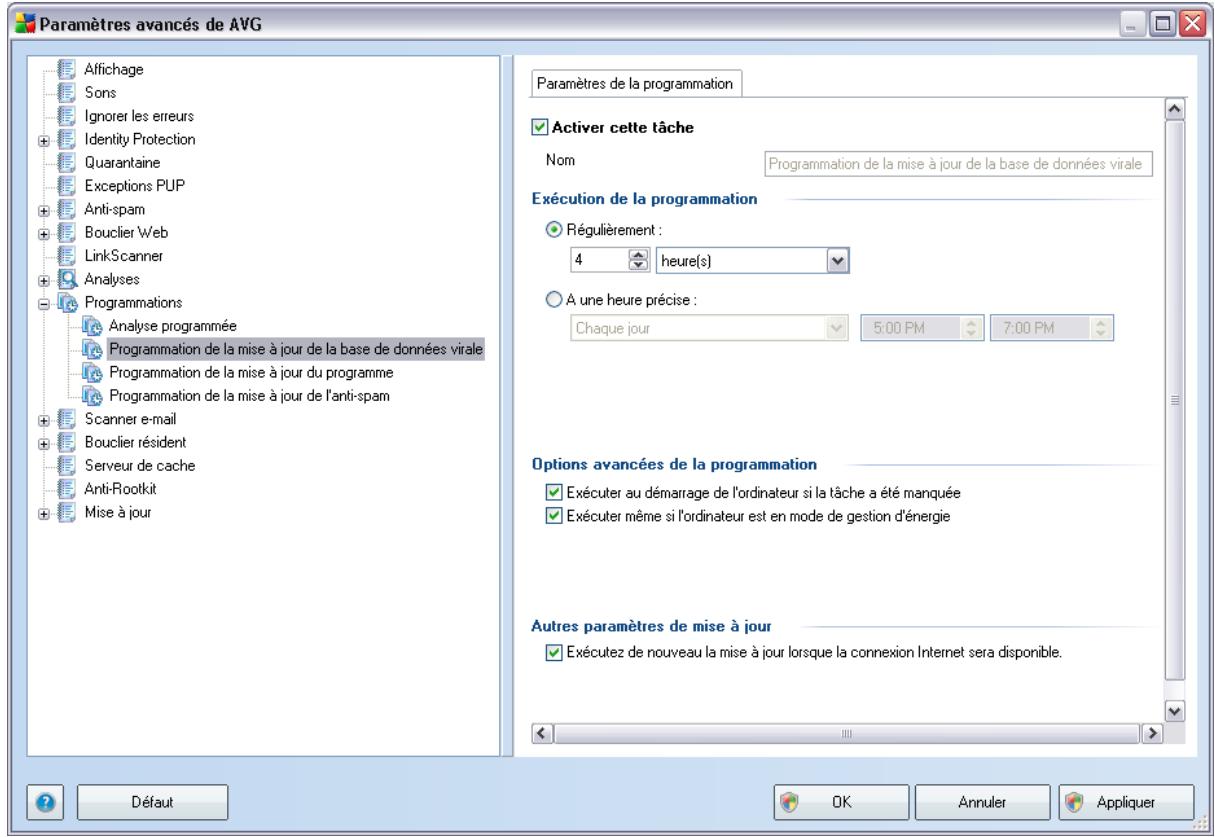
Task: Click the Quarantaine item icon
Action: (x=67, y=161)
